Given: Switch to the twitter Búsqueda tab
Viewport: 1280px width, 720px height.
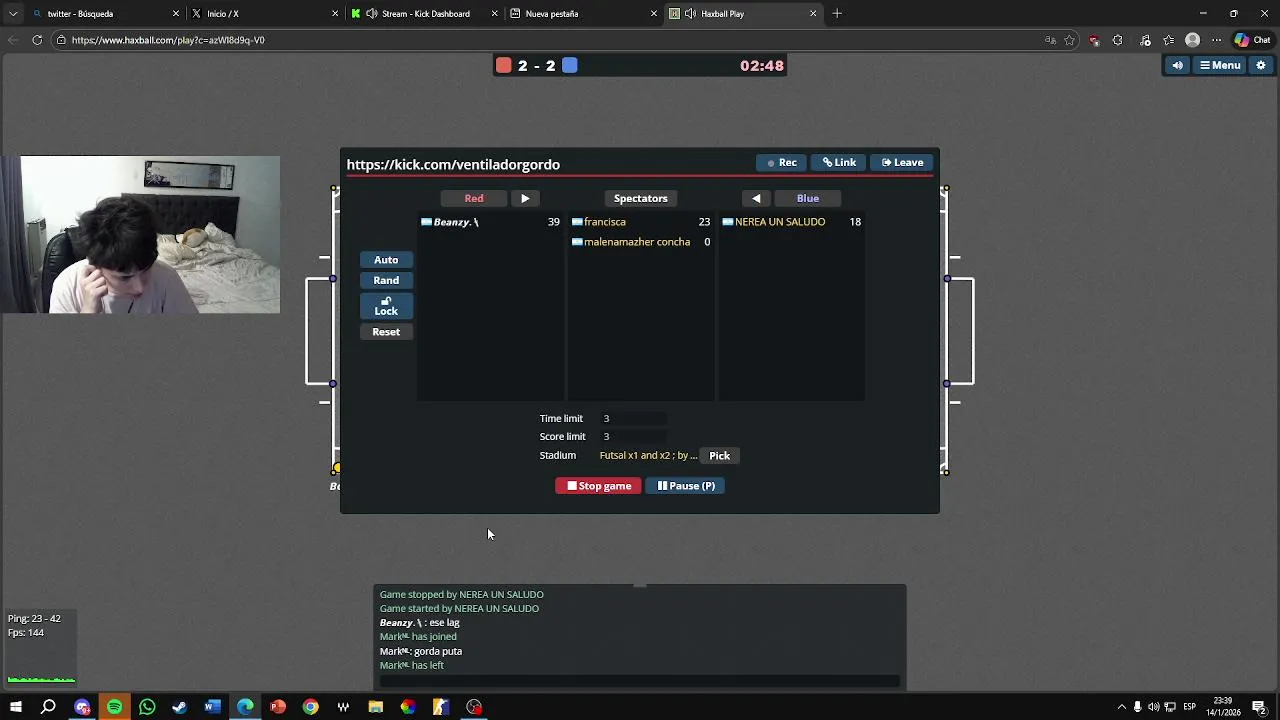Looking at the screenshot, I should click(105, 13).
